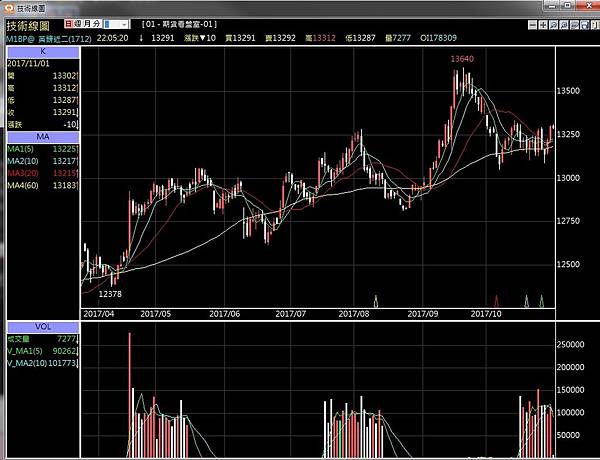Viewport: 600px width, 460px height.
Task: Click the 250000 volume axis label
Action: 570,344
